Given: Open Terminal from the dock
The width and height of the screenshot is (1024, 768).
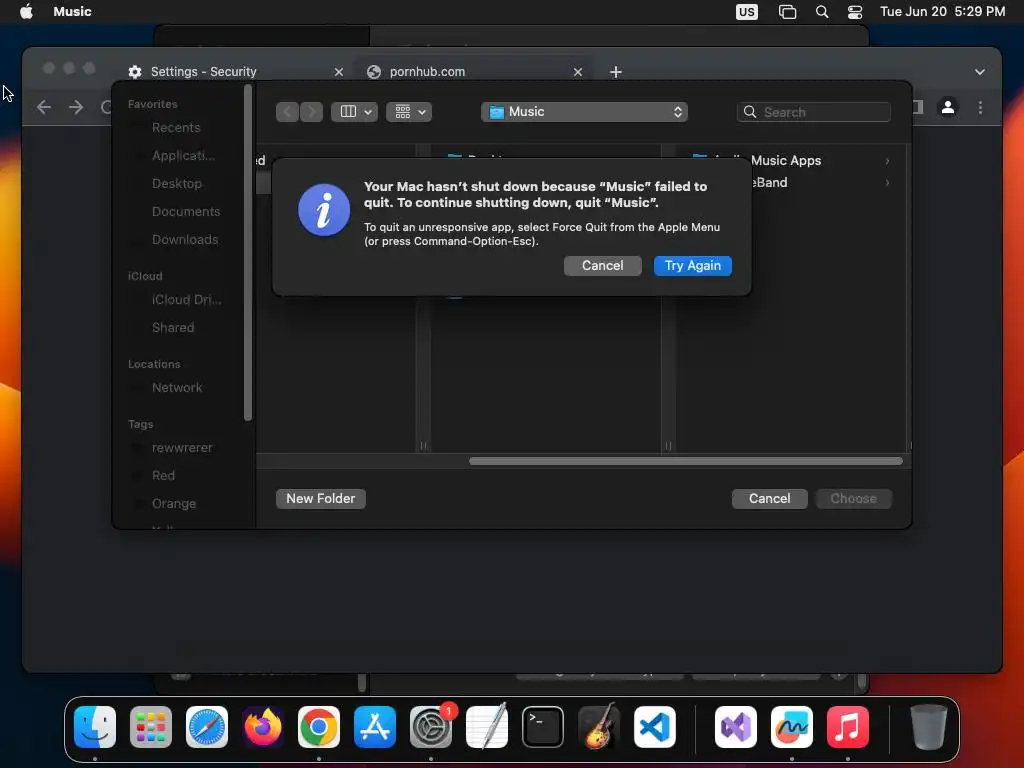Looking at the screenshot, I should 543,727.
